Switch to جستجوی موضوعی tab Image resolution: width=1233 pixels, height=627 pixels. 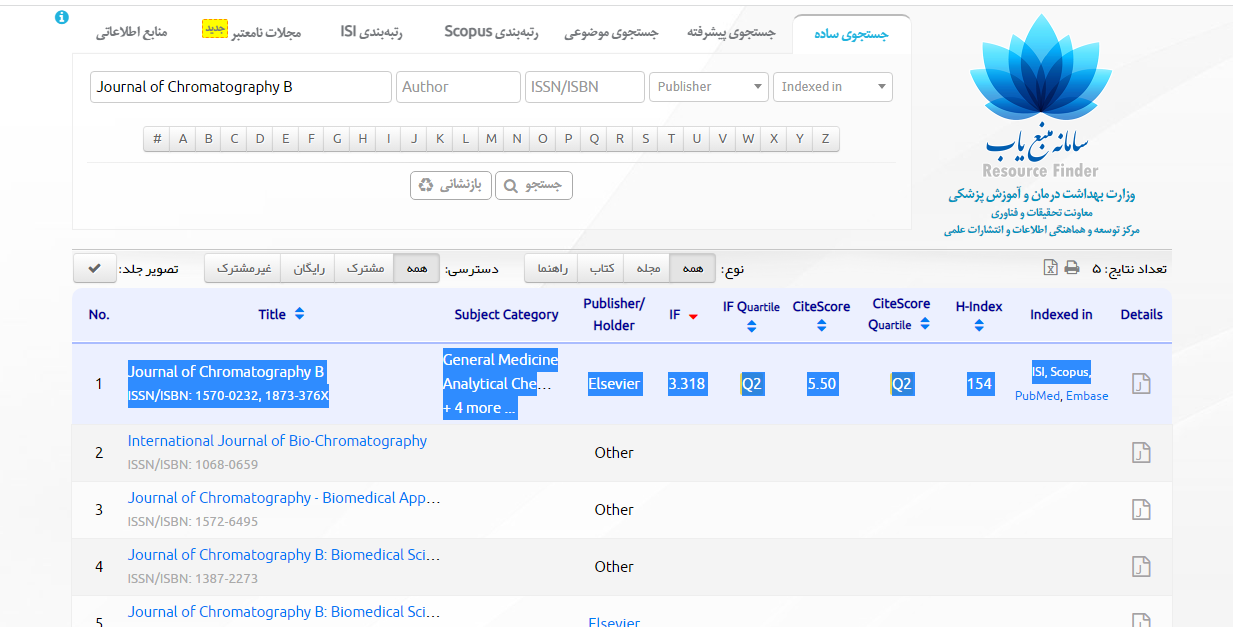[x=611, y=33]
